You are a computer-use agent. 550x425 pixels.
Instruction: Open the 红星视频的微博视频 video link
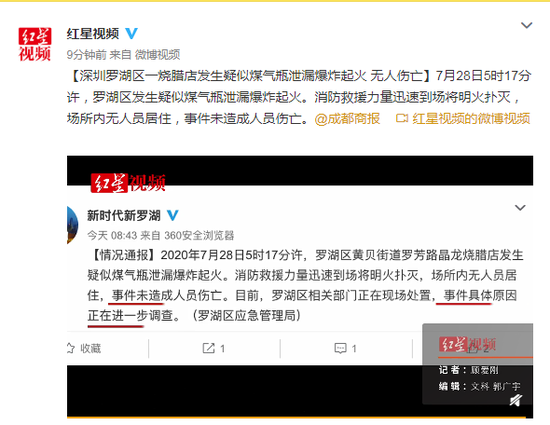coord(471,119)
